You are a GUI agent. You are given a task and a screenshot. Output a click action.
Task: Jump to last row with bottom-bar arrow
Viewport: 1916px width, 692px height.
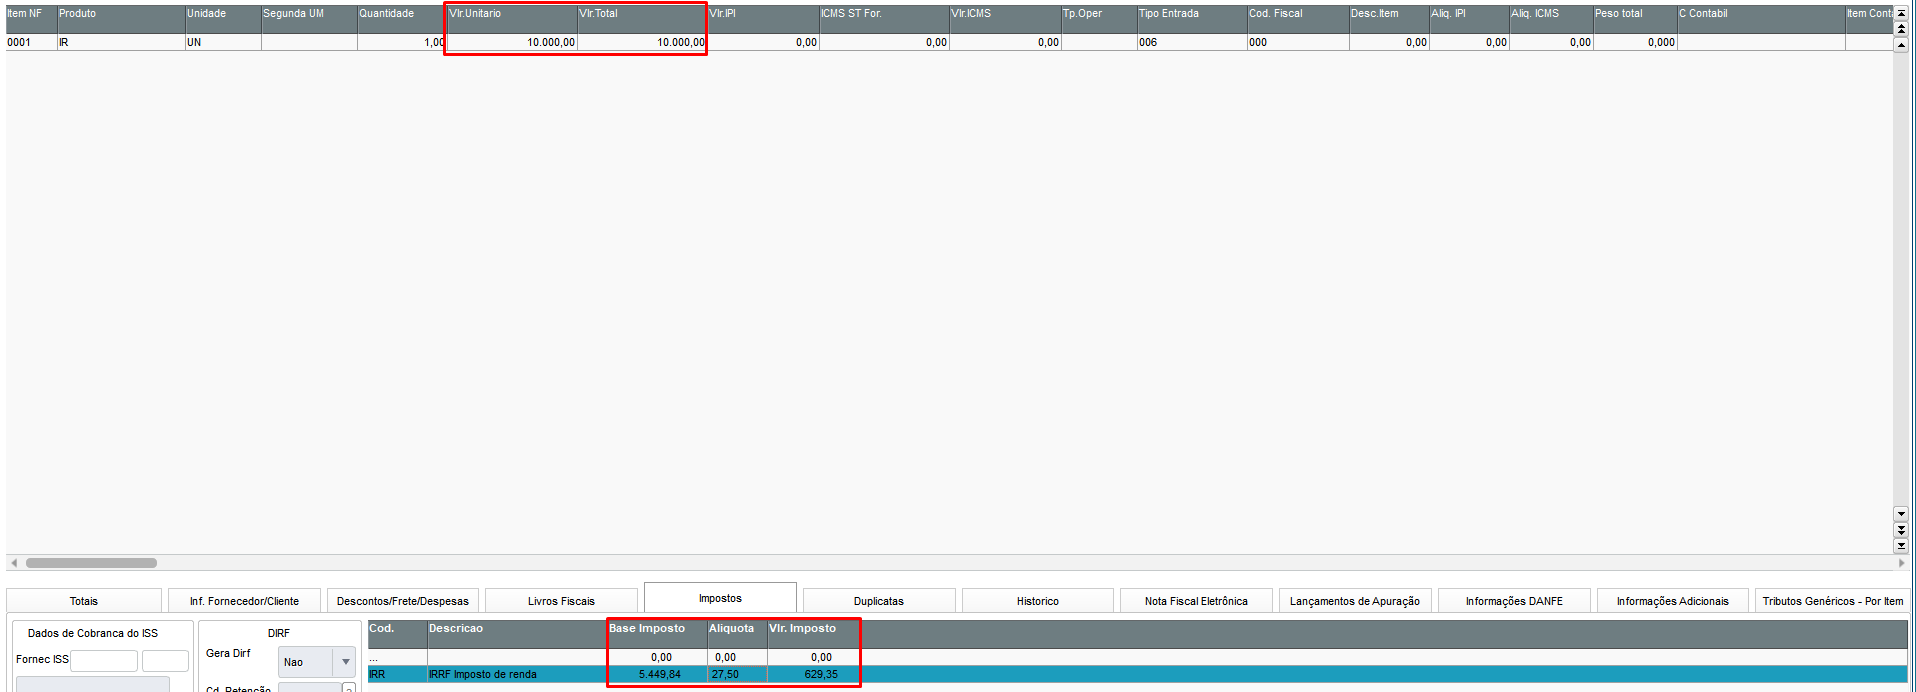(x=1901, y=546)
